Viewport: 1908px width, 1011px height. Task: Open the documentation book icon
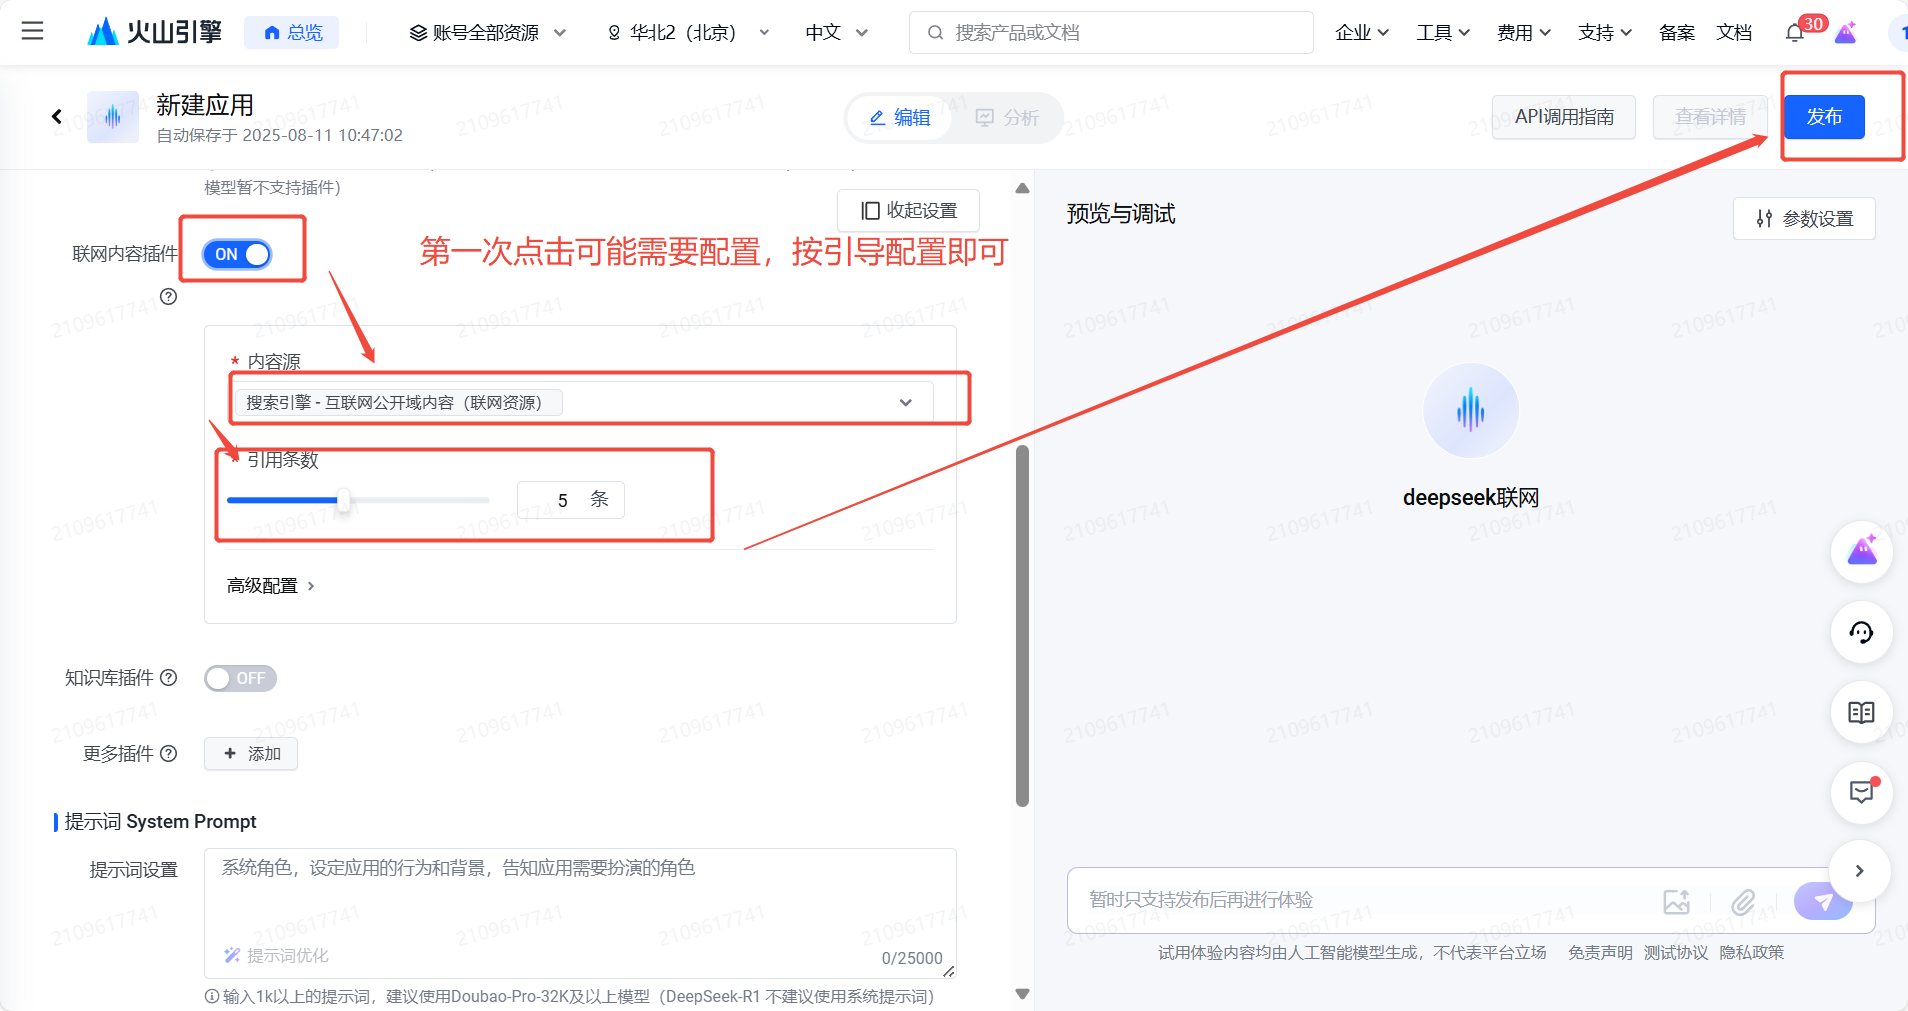1861,713
